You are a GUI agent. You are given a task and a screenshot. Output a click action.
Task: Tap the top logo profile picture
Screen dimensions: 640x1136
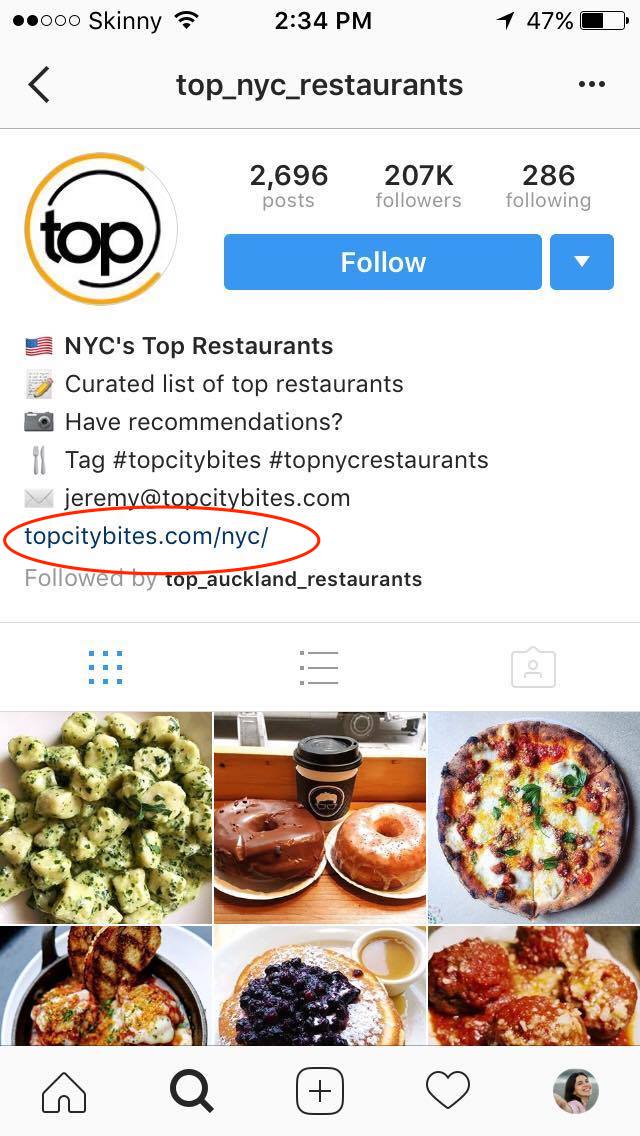[x=101, y=229]
